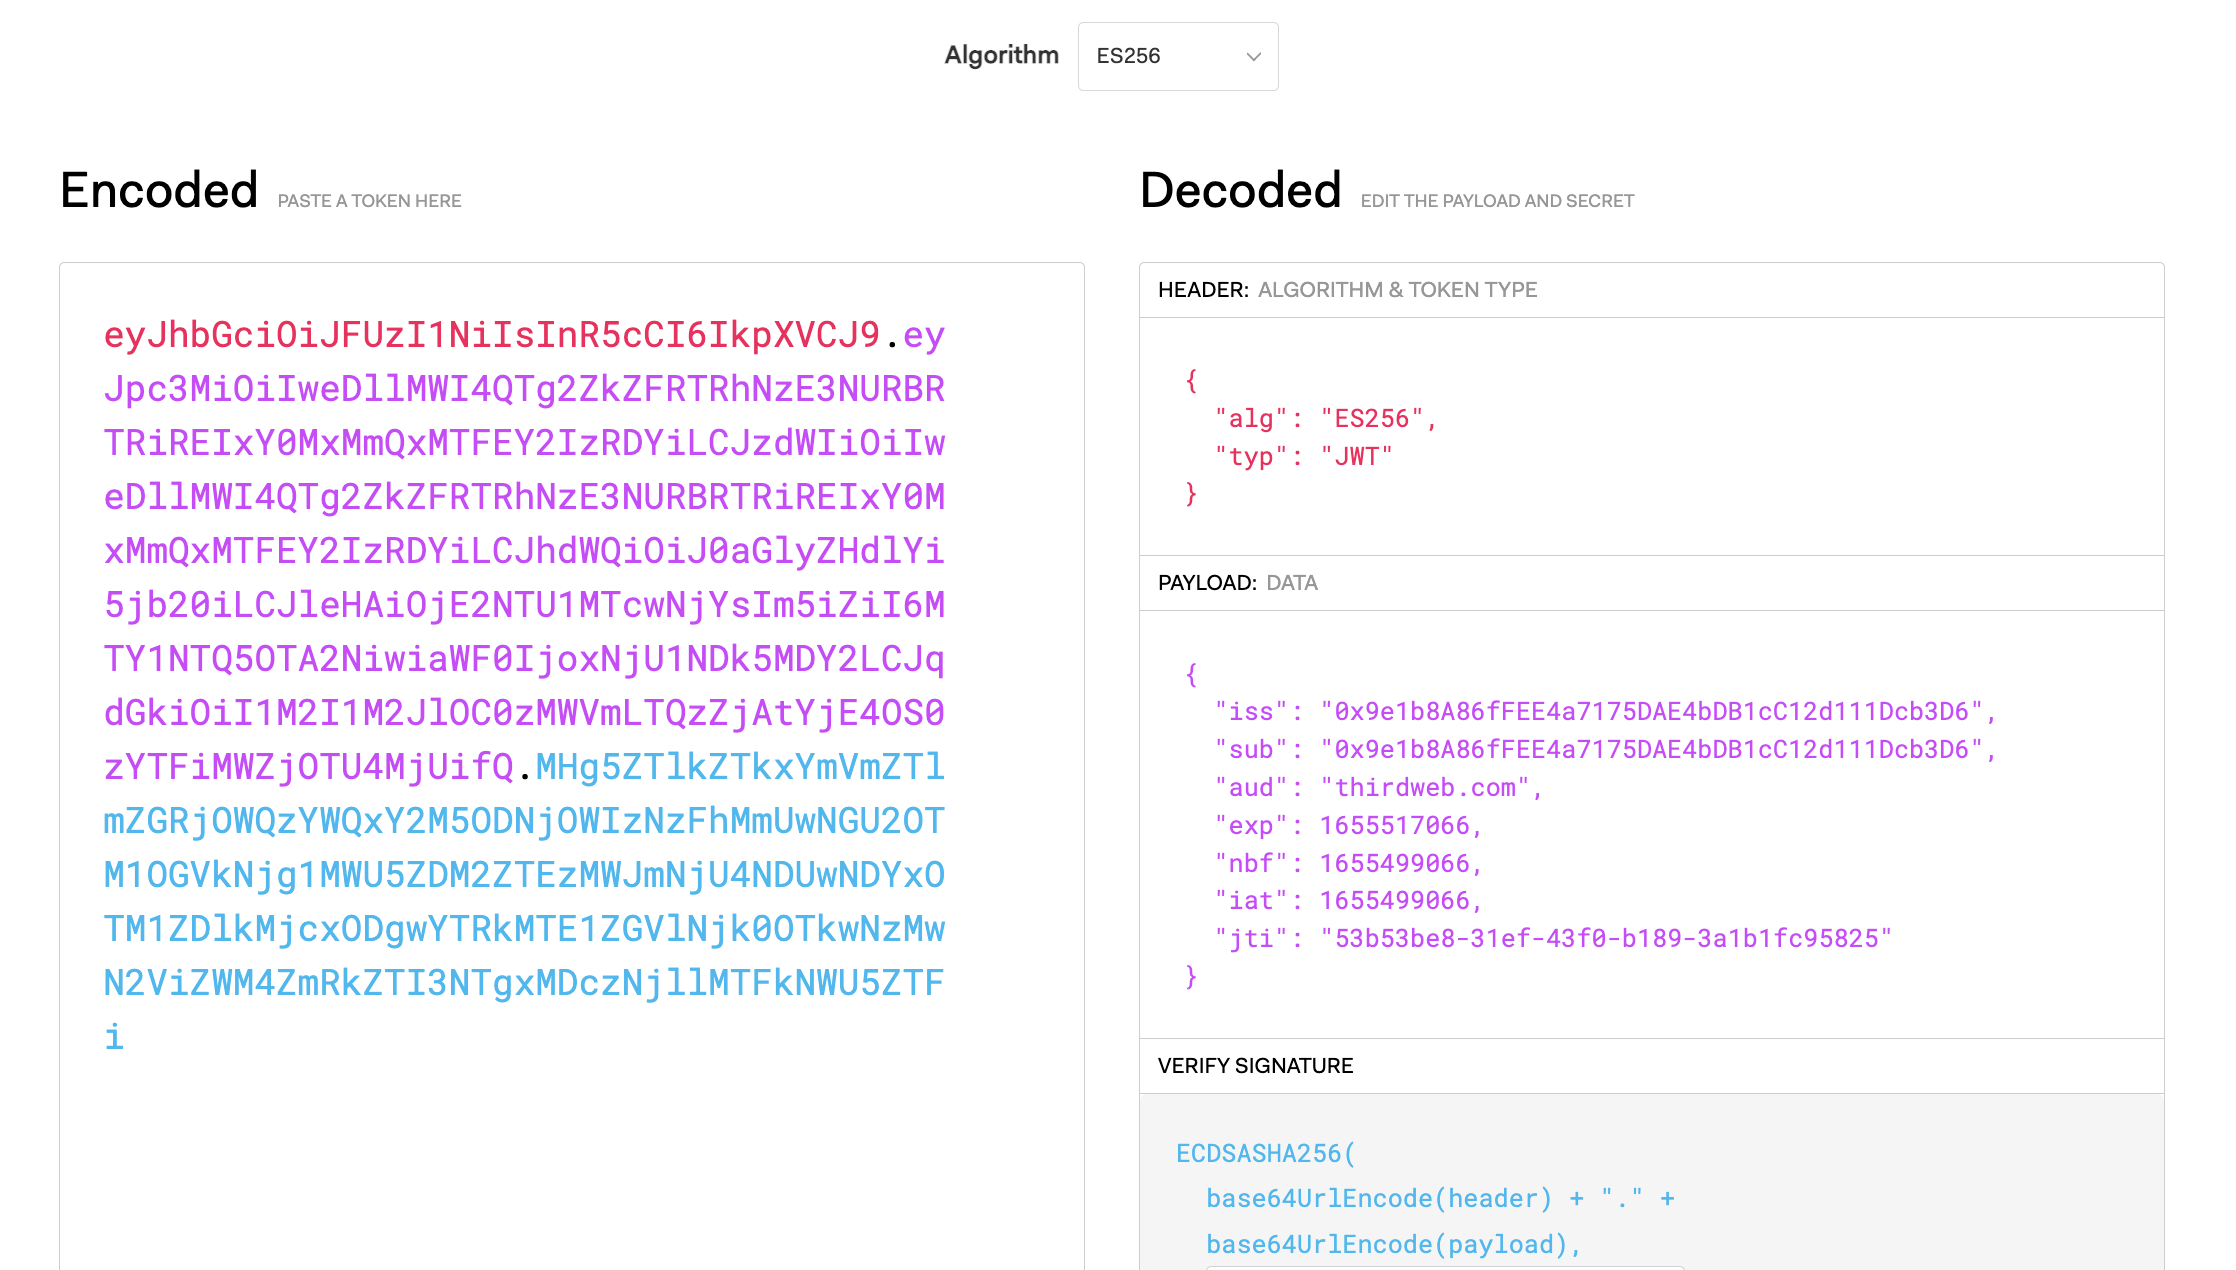Click base64UrlEncode(payload) in the signature block
This screenshot has width=2236, height=1270.
pyautogui.click(x=1391, y=1244)
